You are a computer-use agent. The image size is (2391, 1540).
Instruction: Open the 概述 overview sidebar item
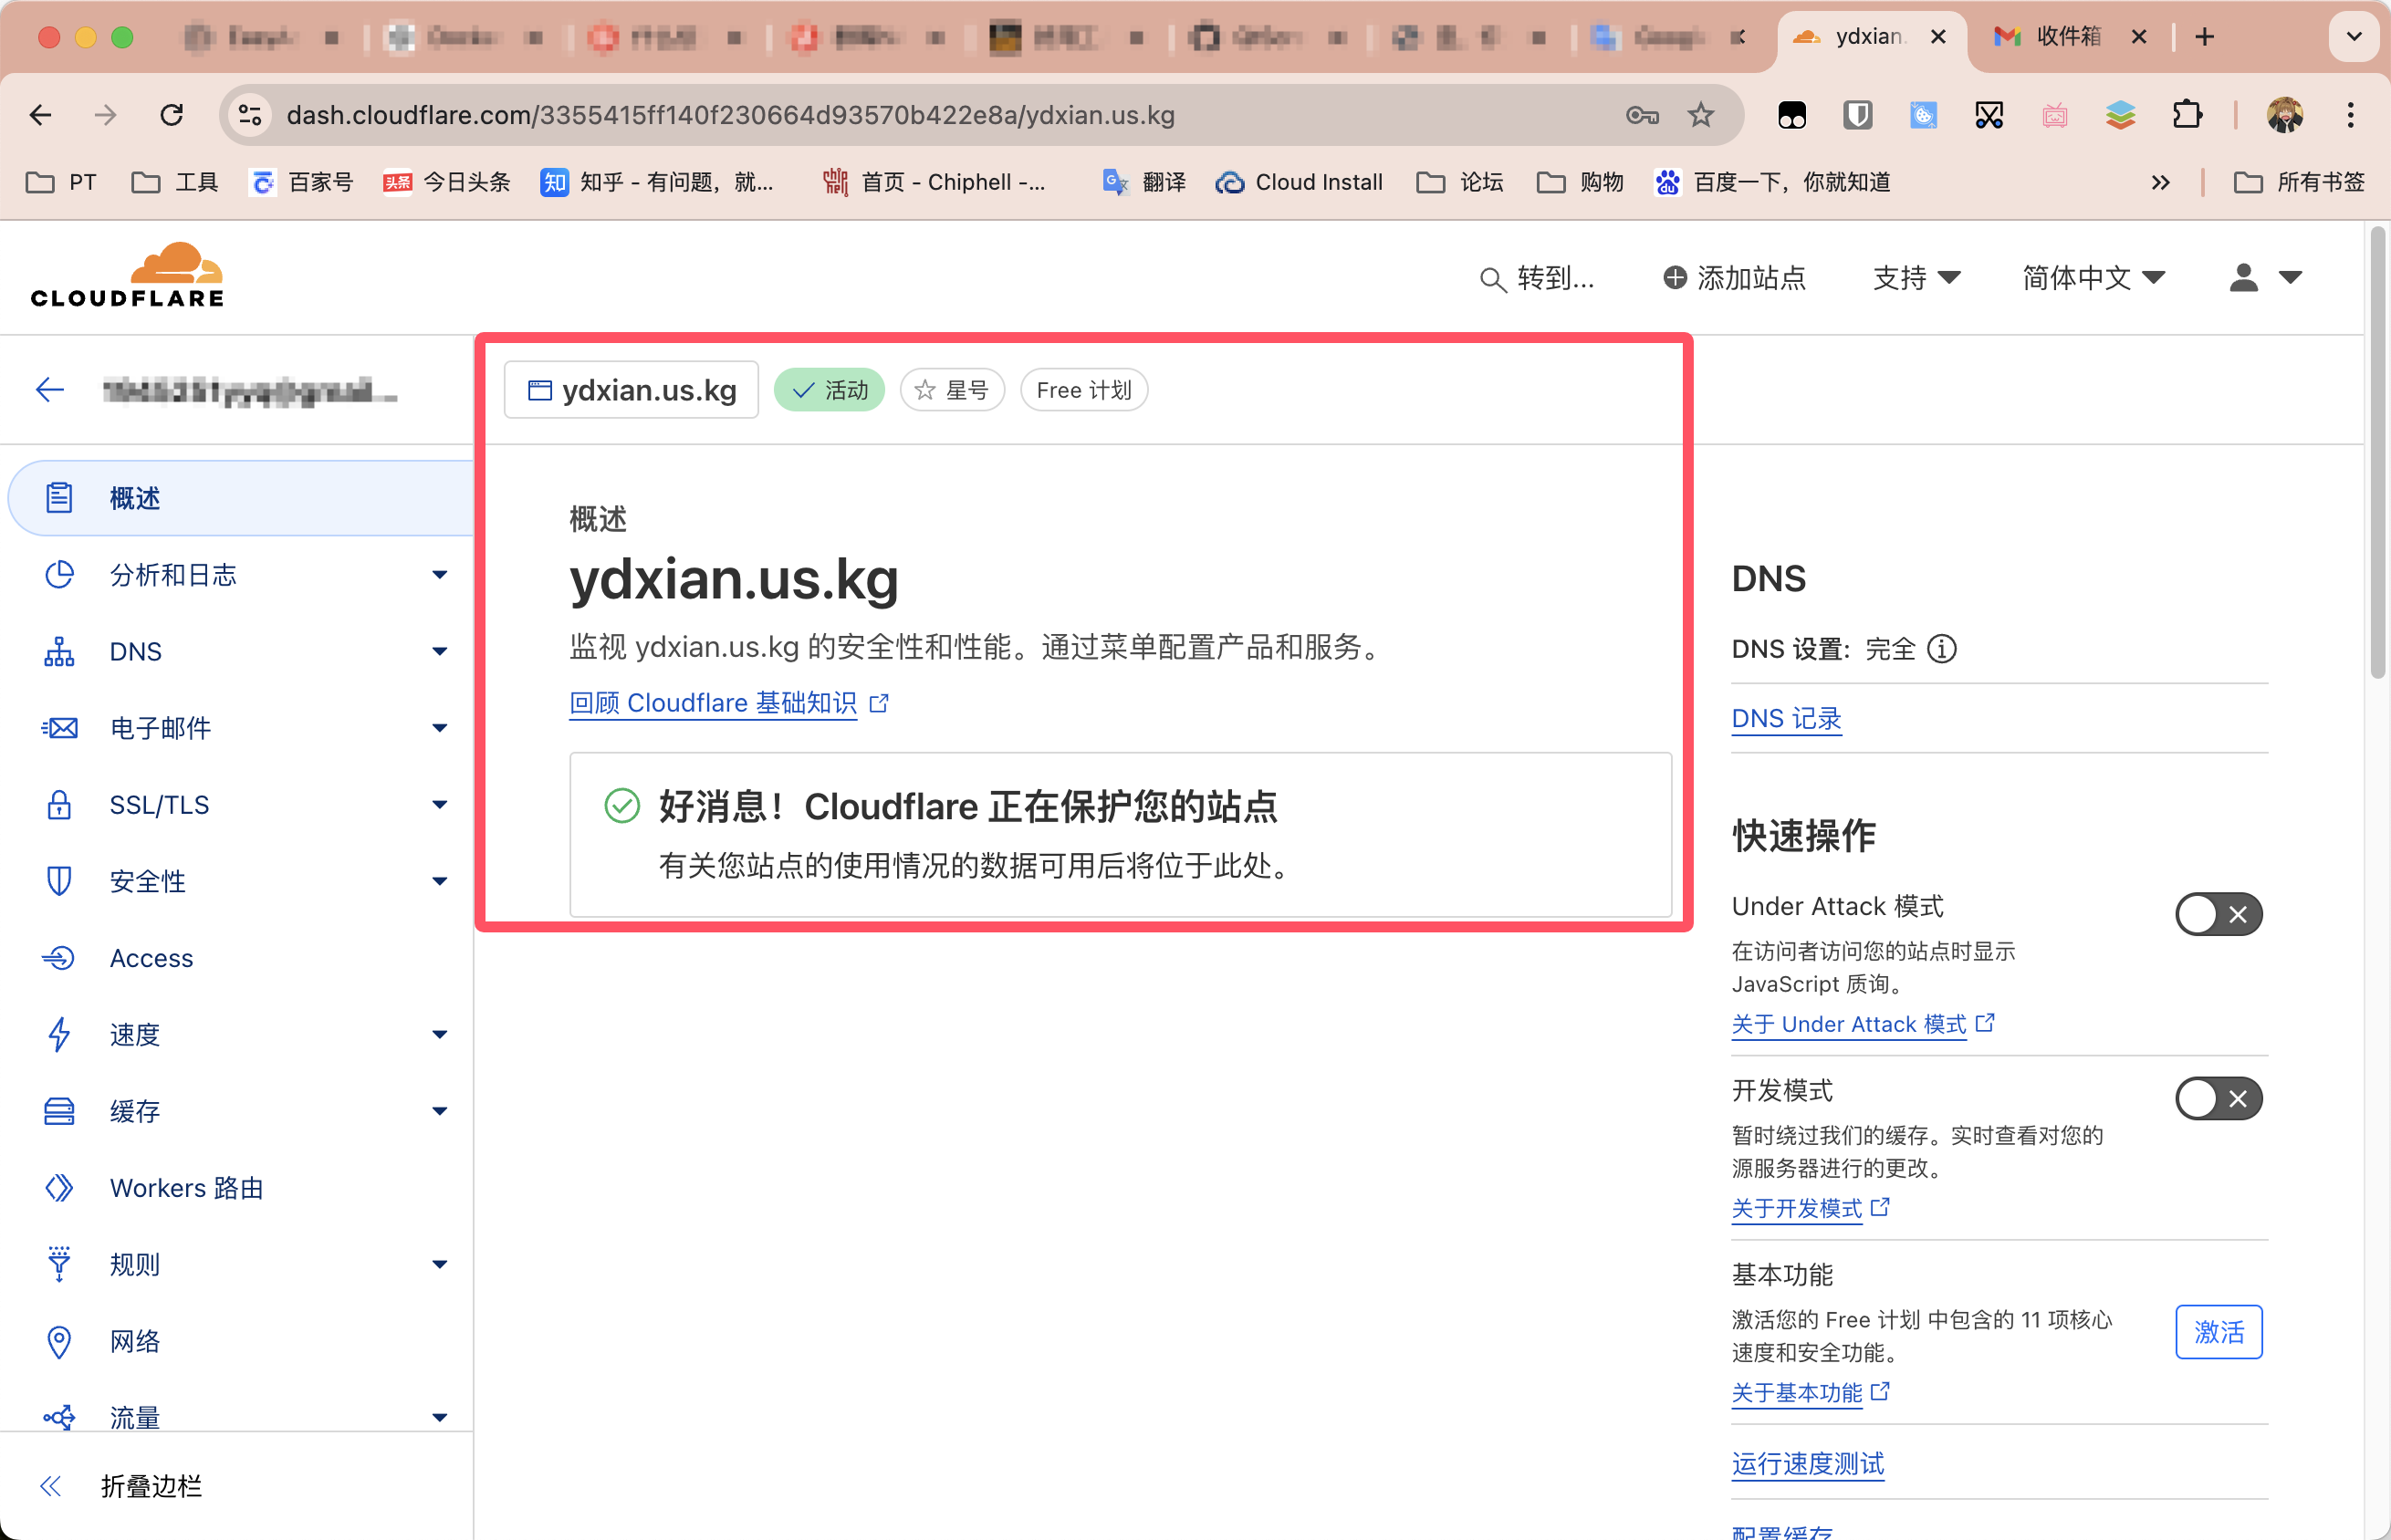point(240,498)
